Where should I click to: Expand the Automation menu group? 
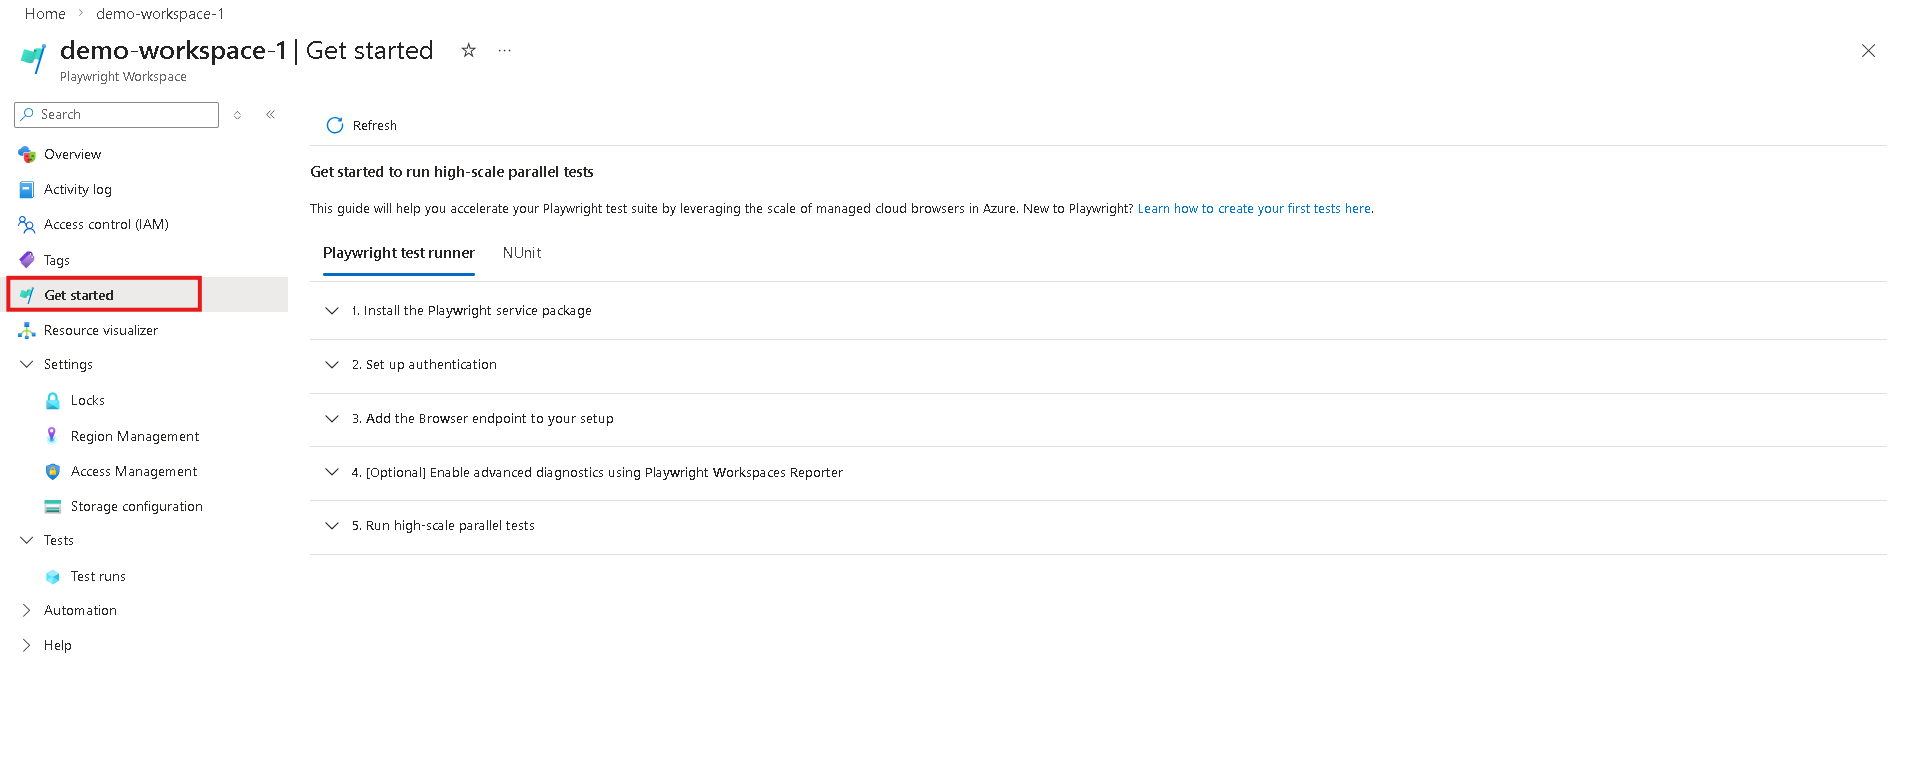pyautogui.click(x=80, y=610)
